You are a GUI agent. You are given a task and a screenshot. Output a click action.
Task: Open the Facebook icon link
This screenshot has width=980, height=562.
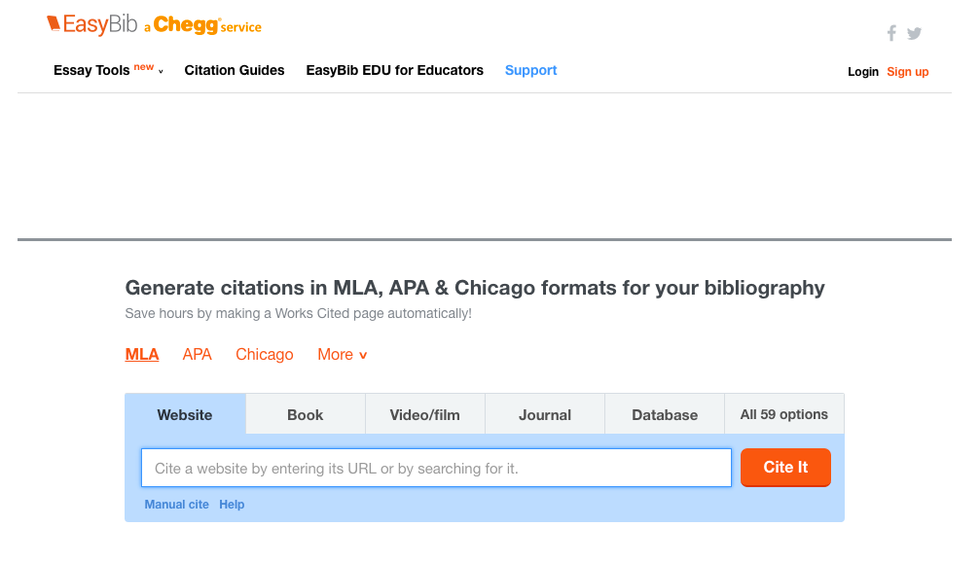[891, 34]
